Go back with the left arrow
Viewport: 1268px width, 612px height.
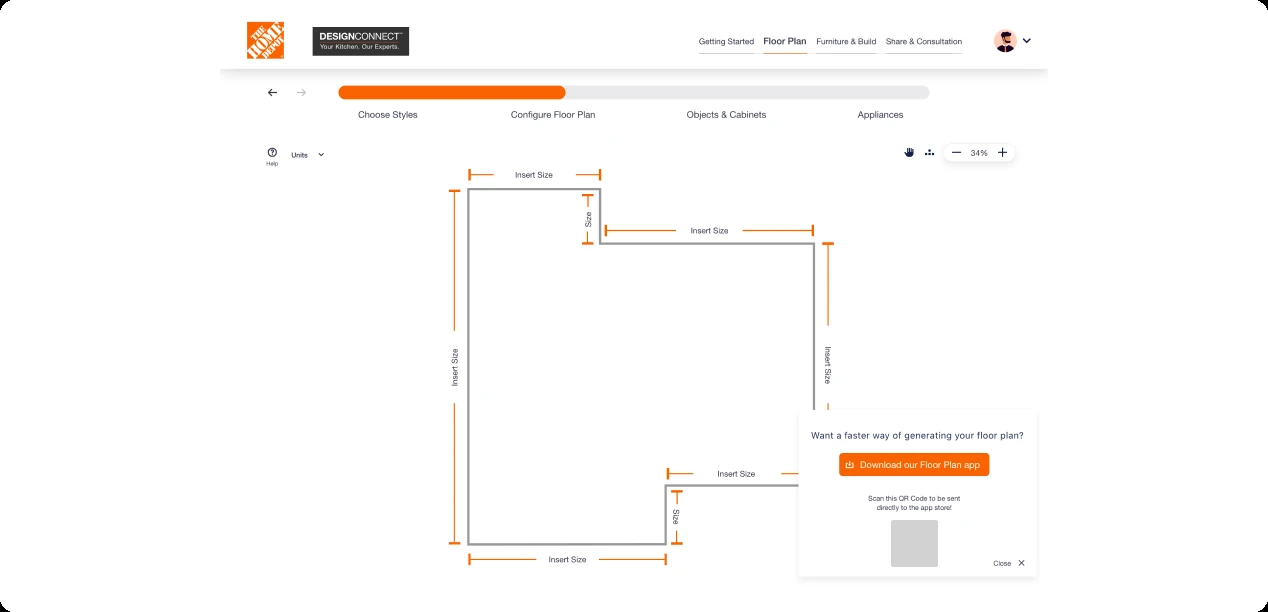coord(272,93)
